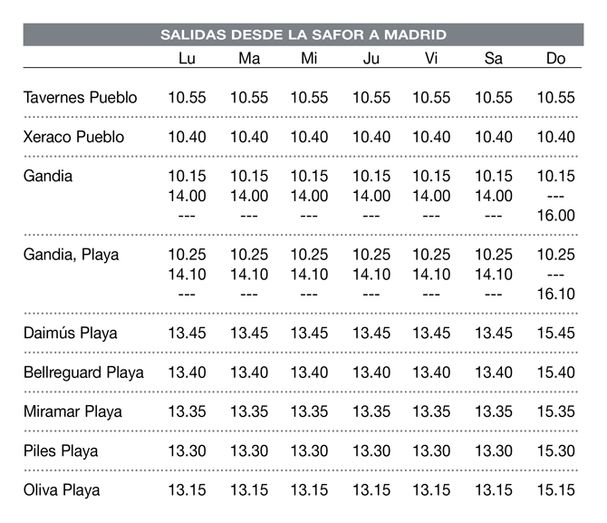Viewport: 607px width, 523px height.
Task: Select the 15.40 Sunday Bellreguard time
Action: pos(556,372)
